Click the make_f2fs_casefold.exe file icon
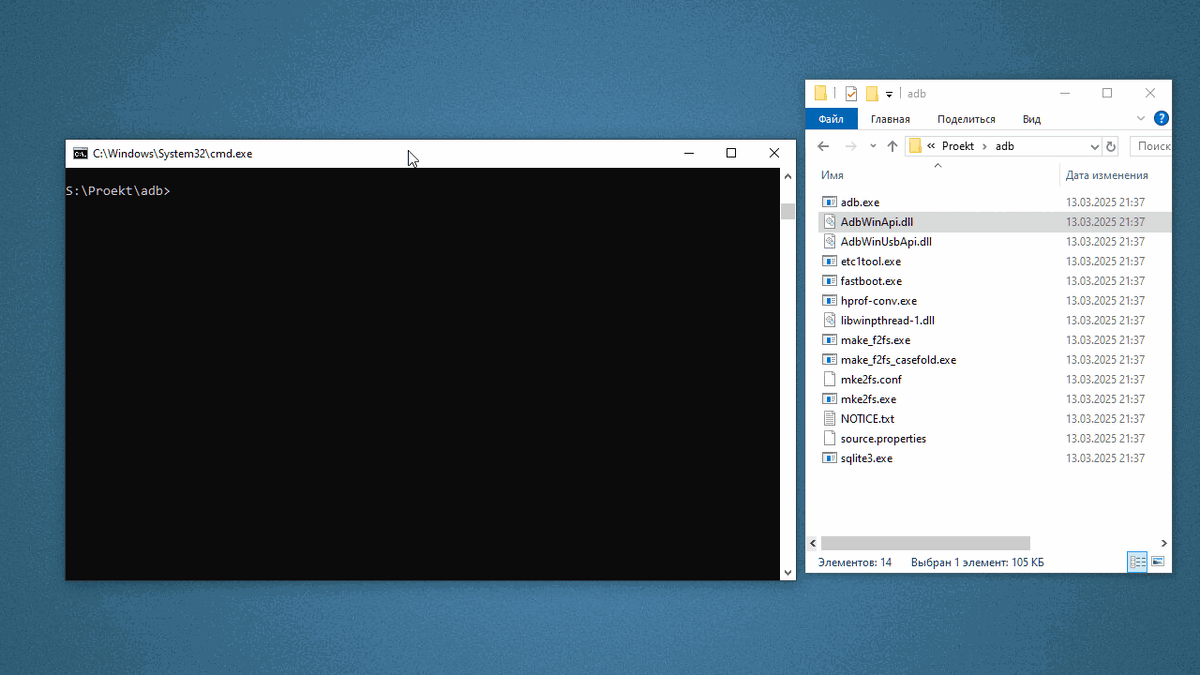 tap(829, 359)
